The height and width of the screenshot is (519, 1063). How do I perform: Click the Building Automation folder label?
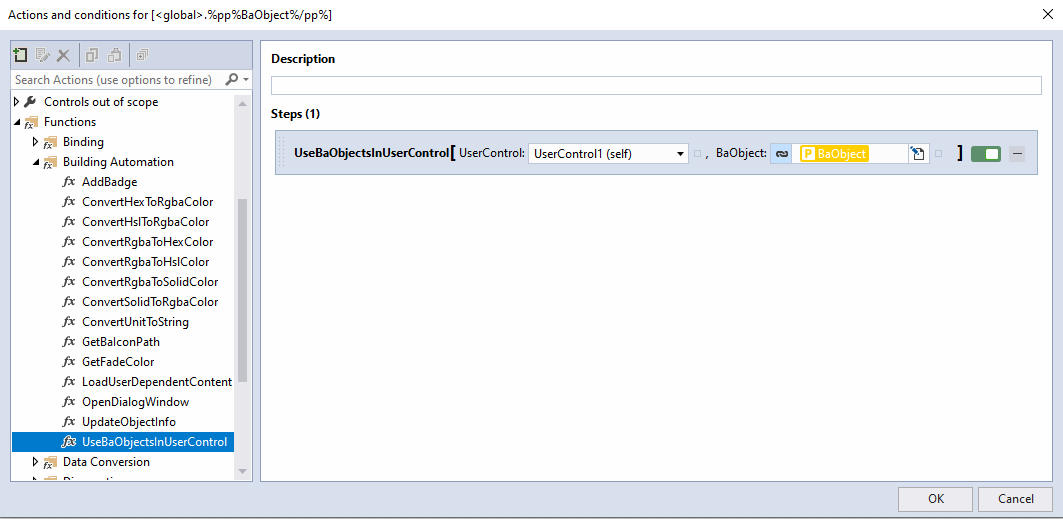(x=118, y=162)
